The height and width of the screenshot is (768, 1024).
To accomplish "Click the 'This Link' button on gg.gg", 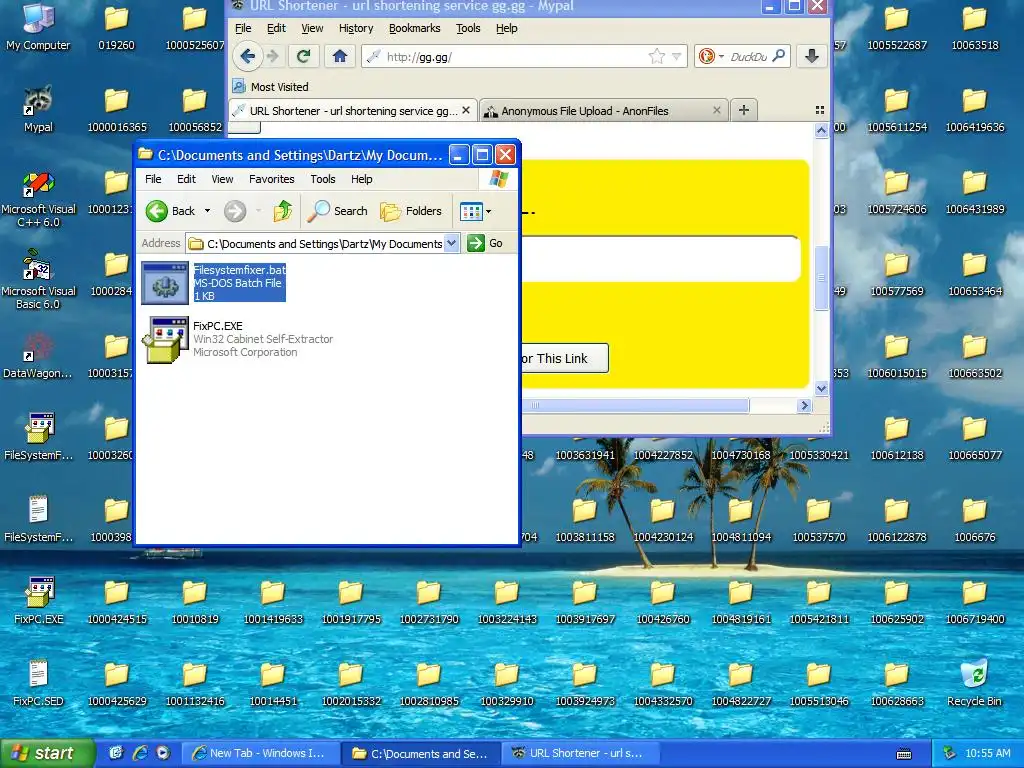I will [x=565, y=359].
